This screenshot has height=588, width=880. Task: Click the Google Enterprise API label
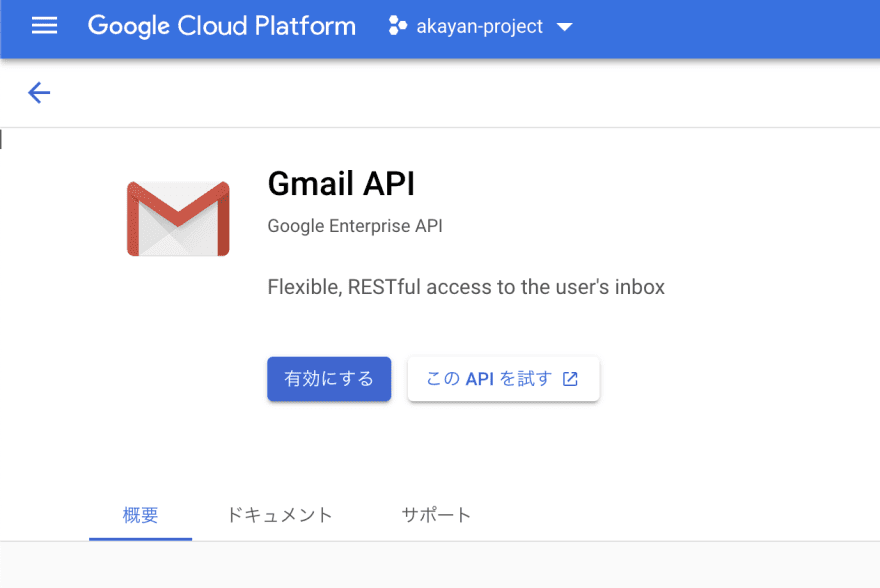355,226
